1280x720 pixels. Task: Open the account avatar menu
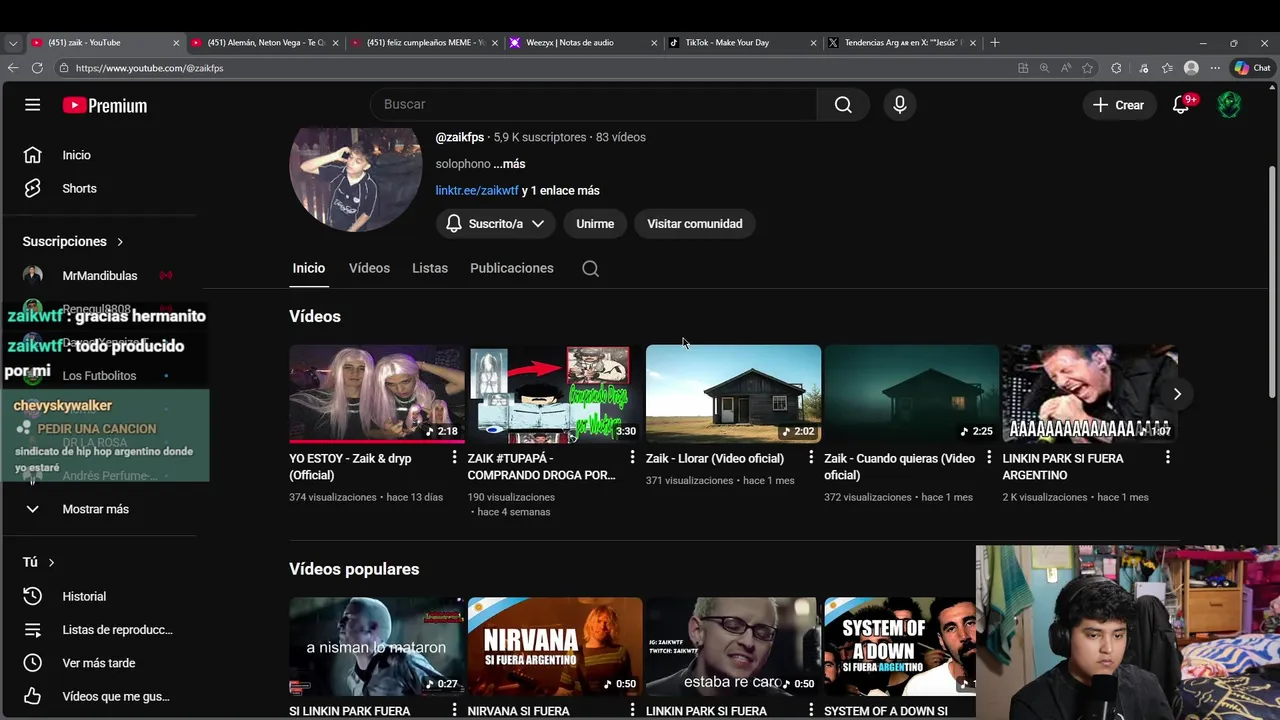coord(1229,105)
